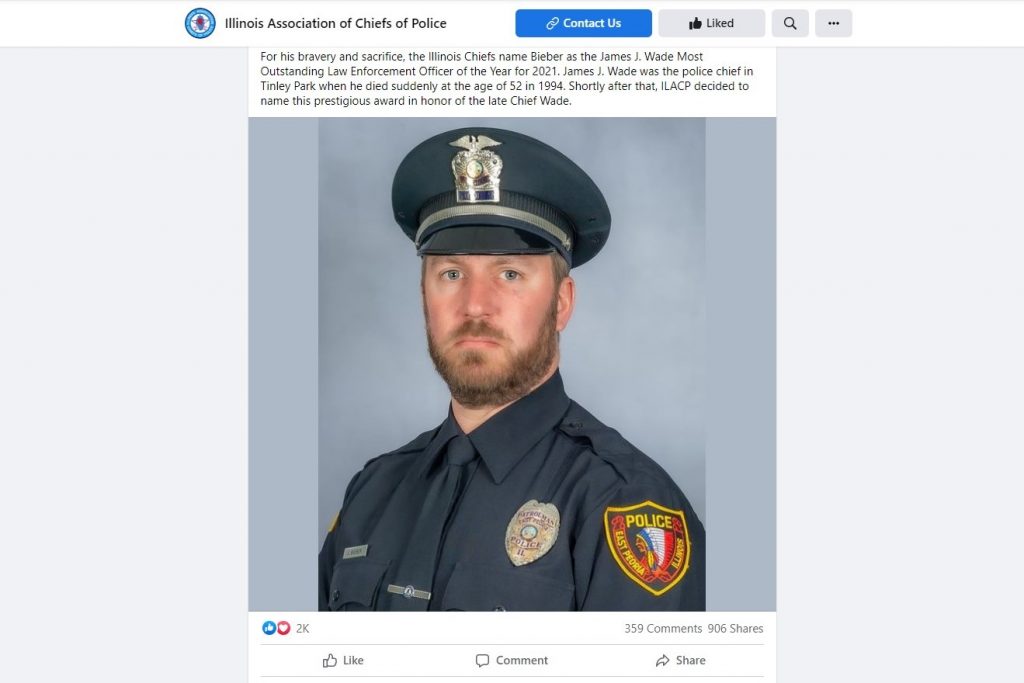Show the 2K reactions count details
This screenshot has width=1024, height=683.
pyautogui.click(x=302, y=628)
